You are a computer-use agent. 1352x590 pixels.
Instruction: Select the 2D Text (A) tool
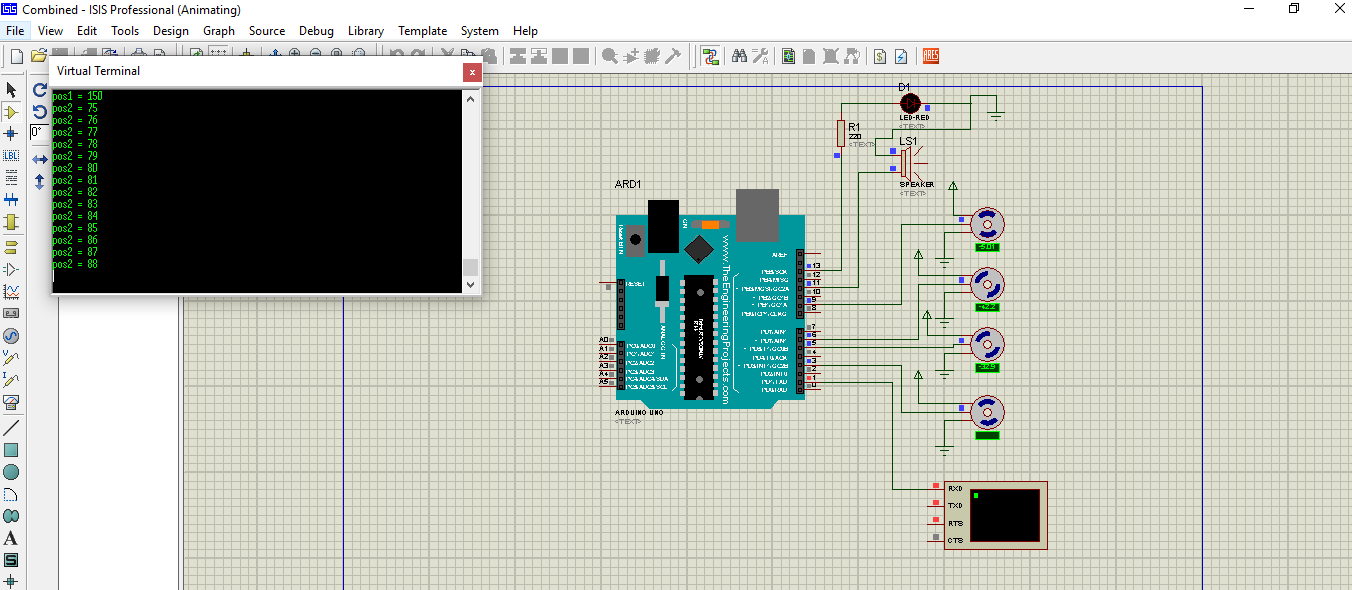point(11,538)
